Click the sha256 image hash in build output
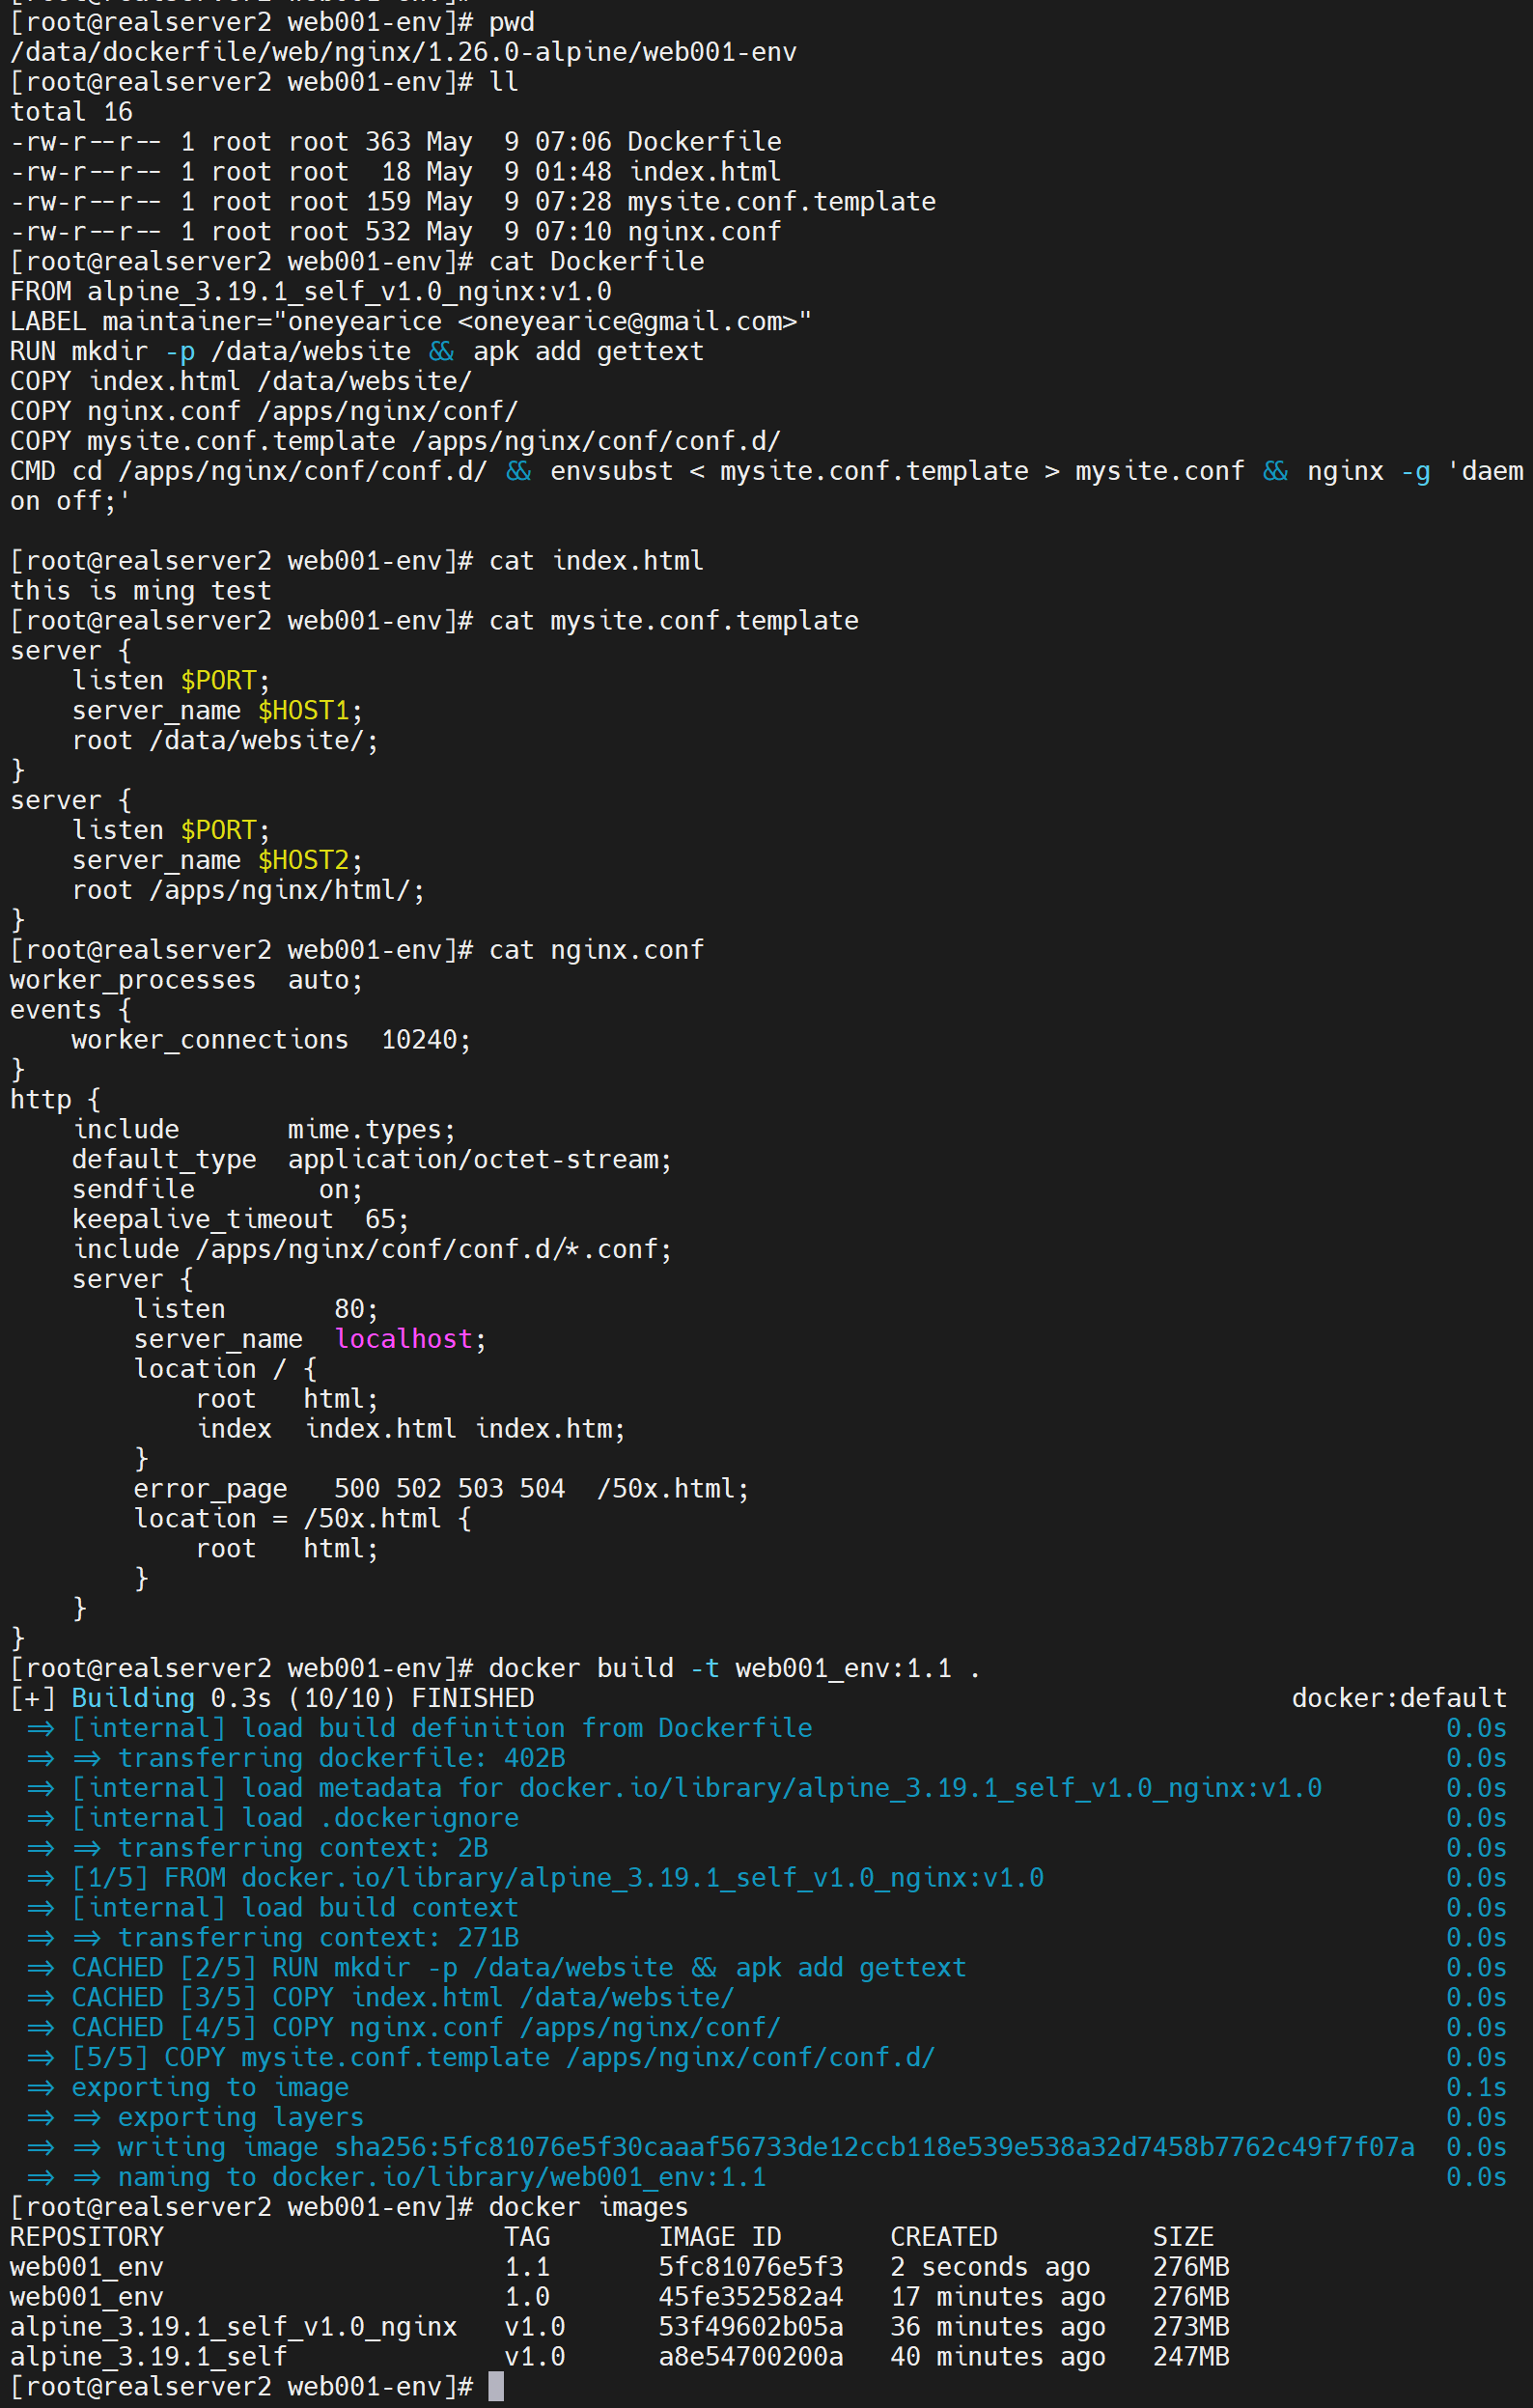The height and width of the screenshot is (2408, 1533). coord(874,2147)
